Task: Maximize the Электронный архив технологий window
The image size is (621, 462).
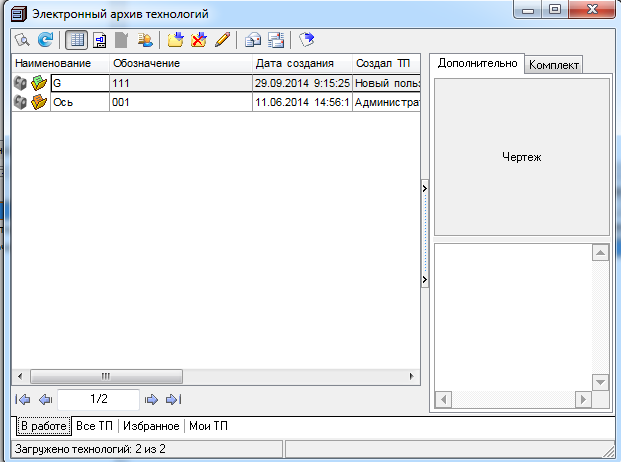Action: point(556,10)
